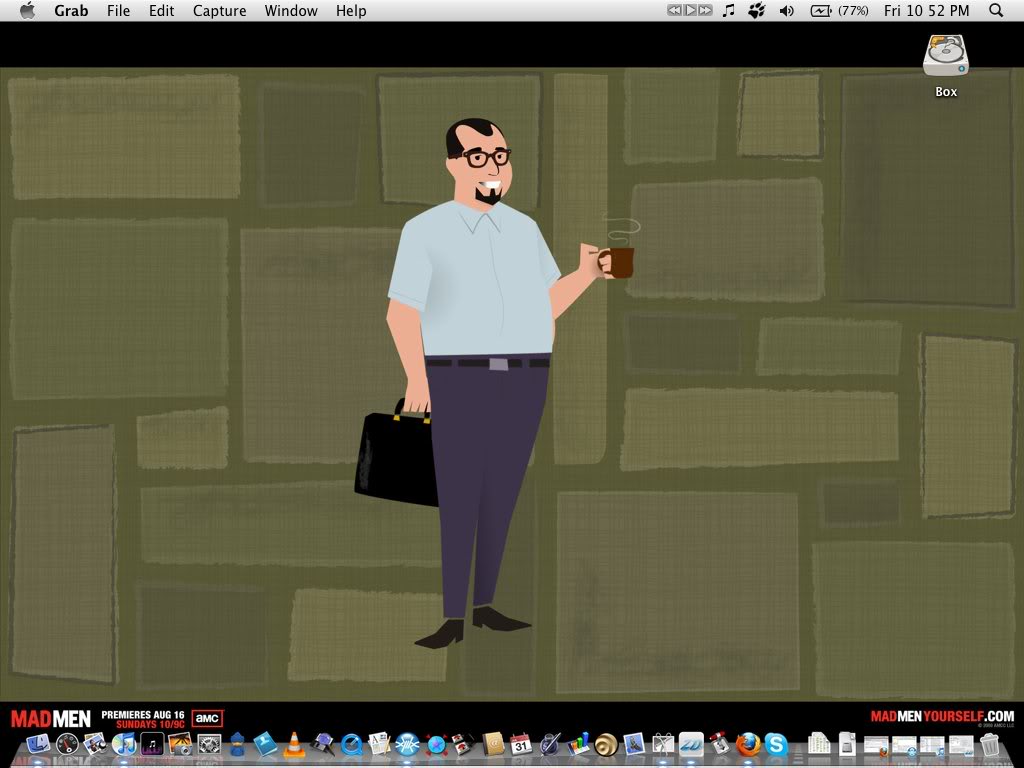Image resolution: width=1024 pixels, height=768 pixels.
Task: Launch Automator-style robot icon in Dock
Action: tap(719, 743)
